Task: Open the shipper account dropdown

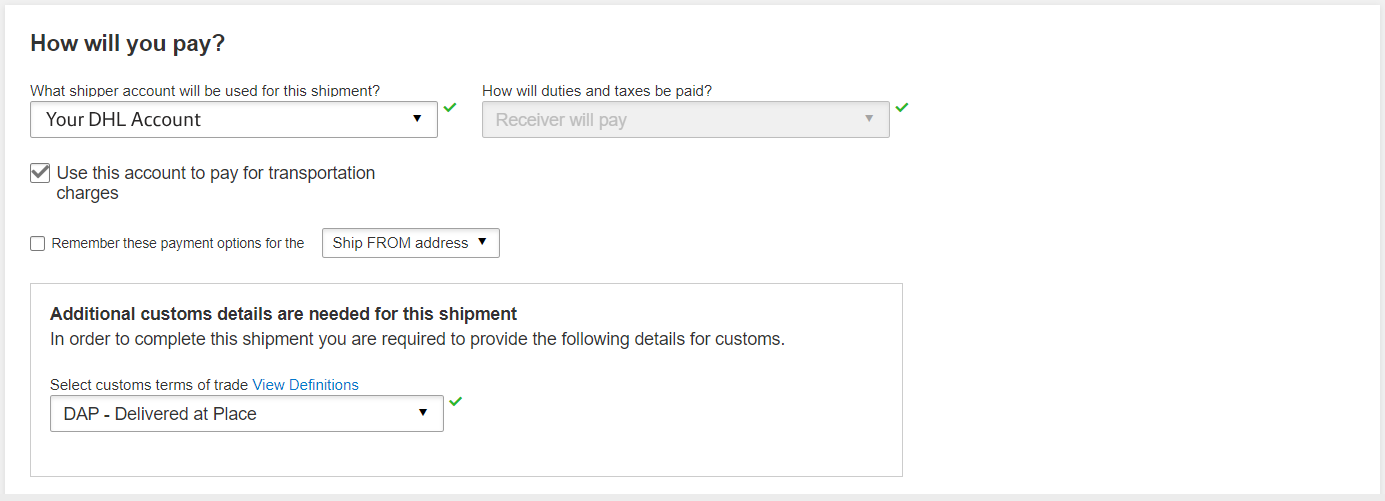Action: 234,119
